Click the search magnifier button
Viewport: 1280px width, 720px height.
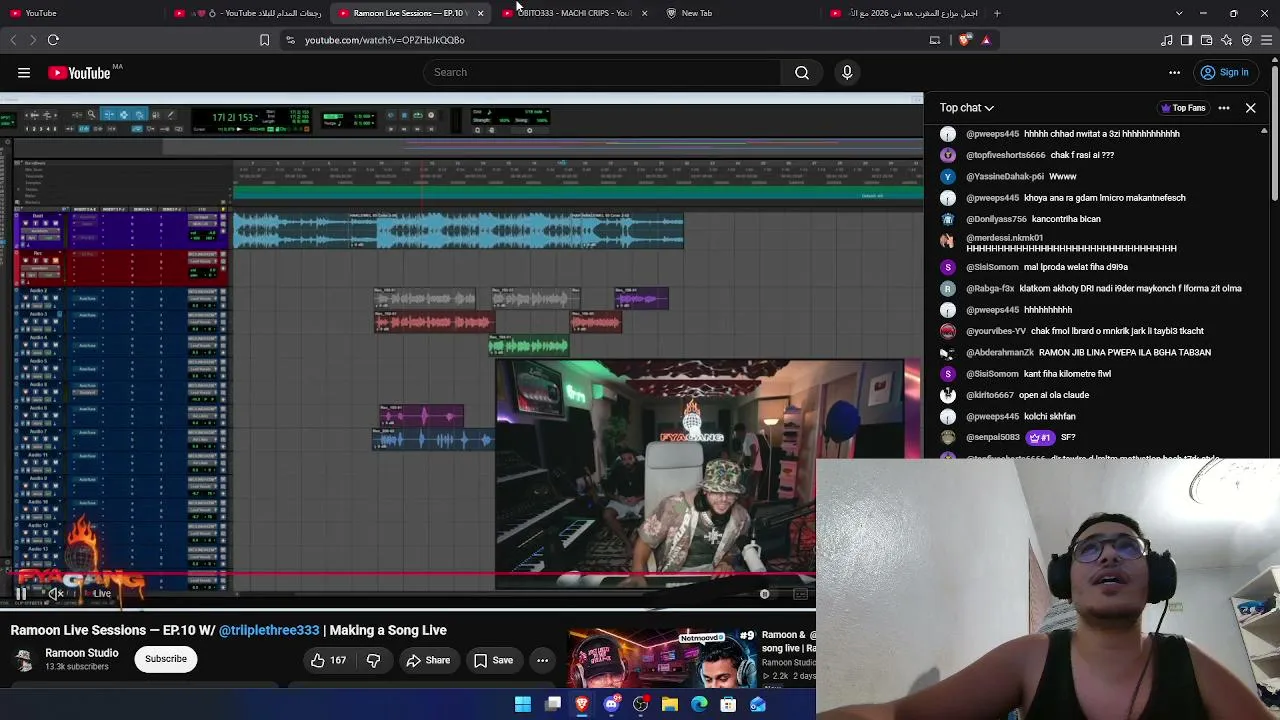802,72
